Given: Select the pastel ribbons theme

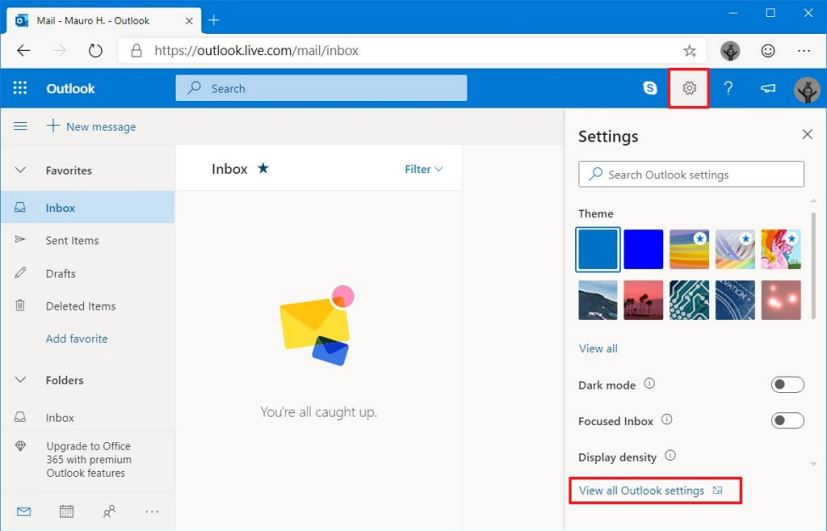Looking at the screenshot, I should (735, 249).
